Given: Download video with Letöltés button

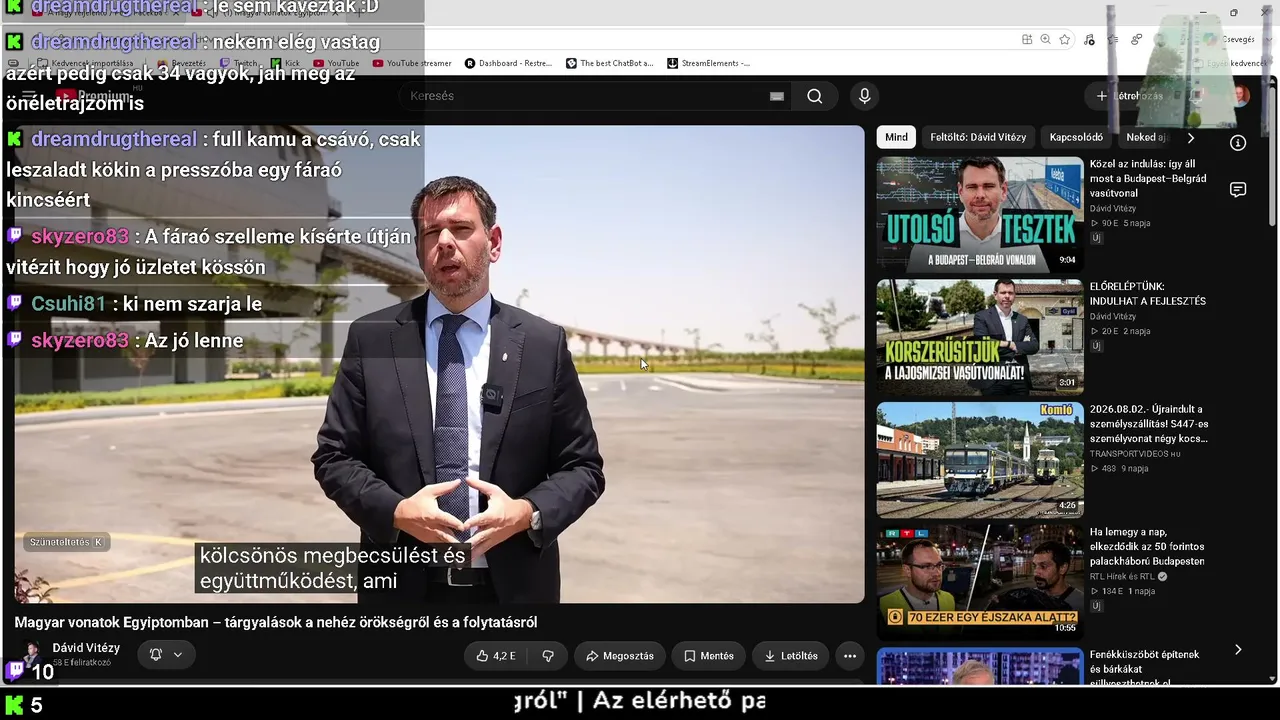Looking at the screenshot, I should [791, 656].
